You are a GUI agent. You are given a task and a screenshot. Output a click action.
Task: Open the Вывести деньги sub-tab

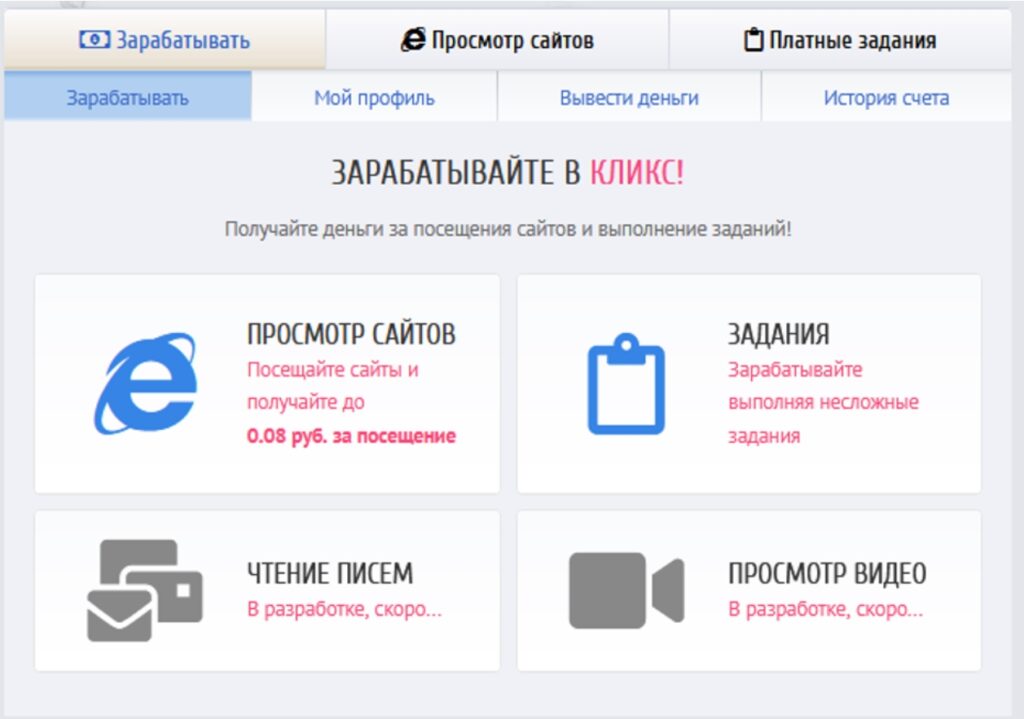click(x=629, y=97)
